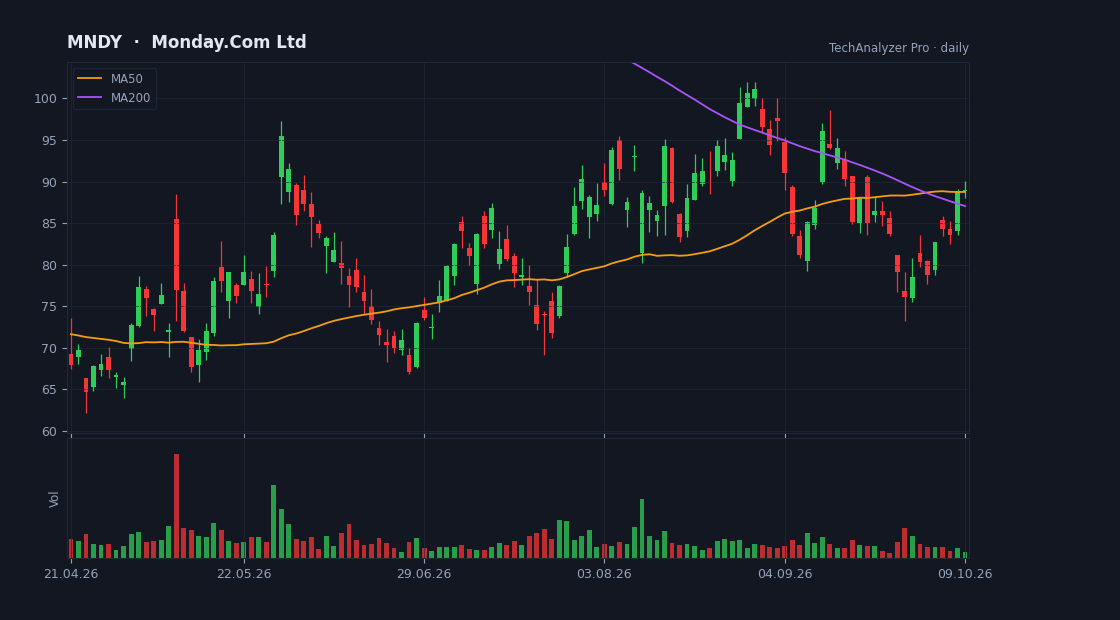Select the 29.06.26 date axis label
This screenshot has height=620, width=1120.
pos(424,574)
